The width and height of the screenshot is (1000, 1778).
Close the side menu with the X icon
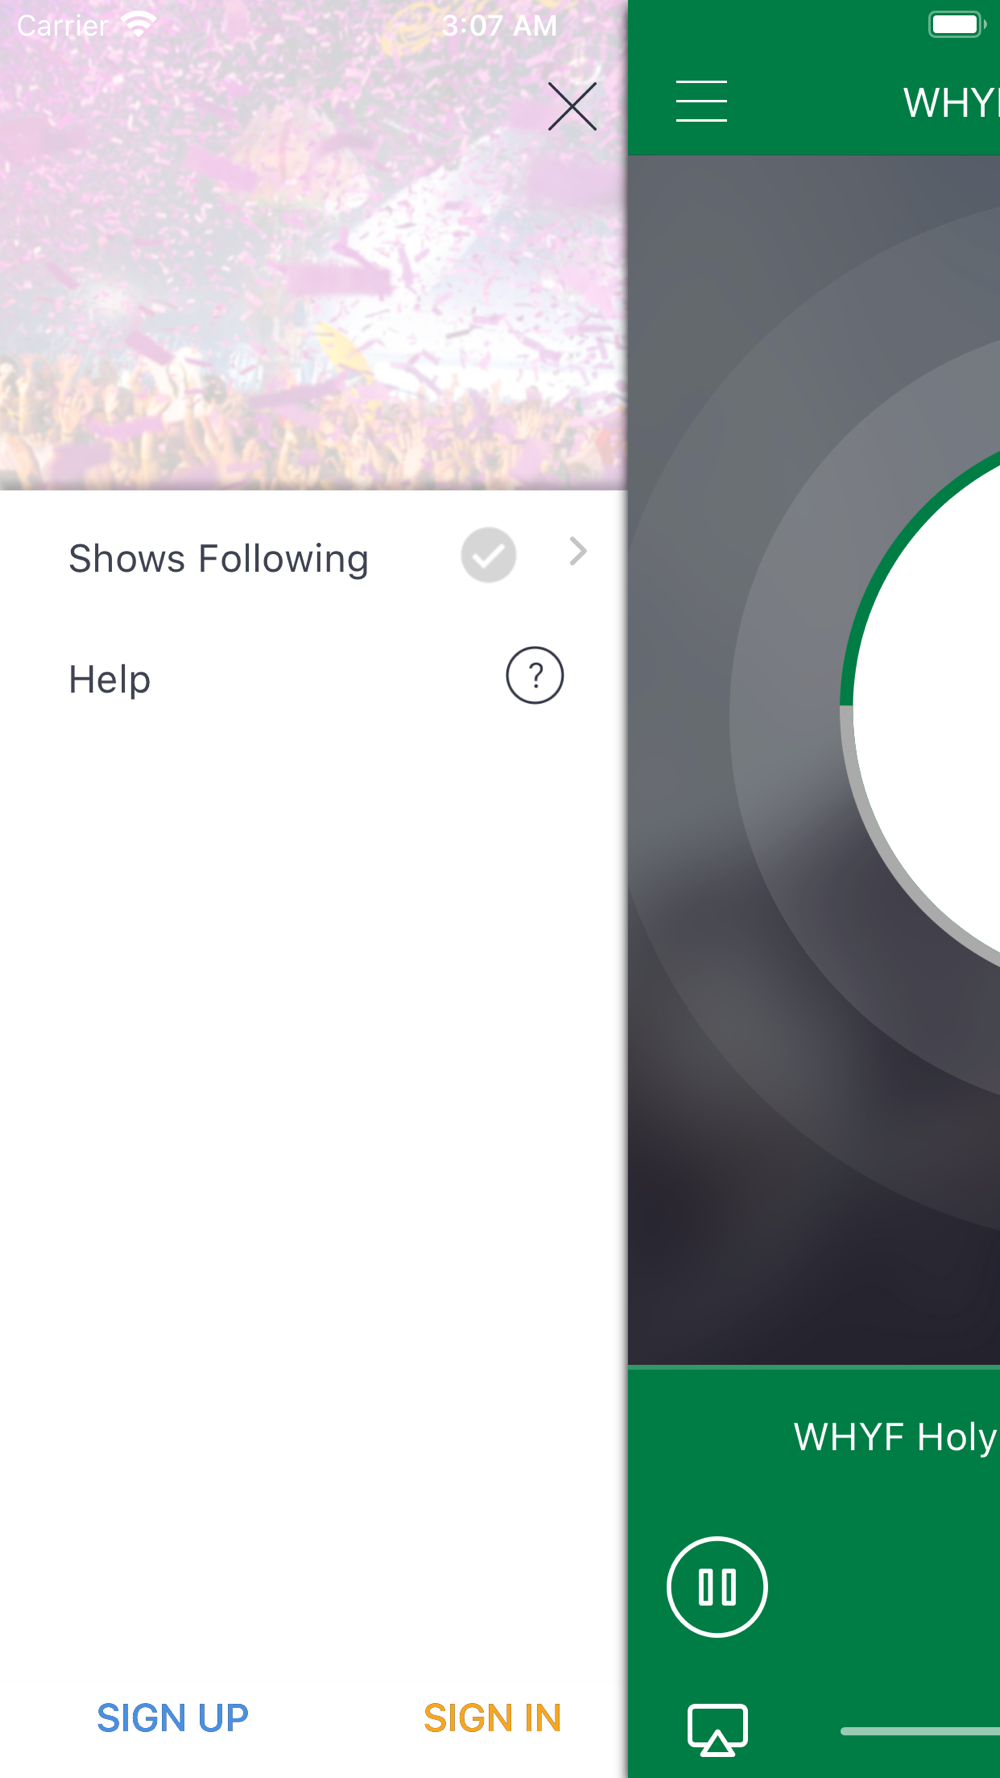click(572, 106)
